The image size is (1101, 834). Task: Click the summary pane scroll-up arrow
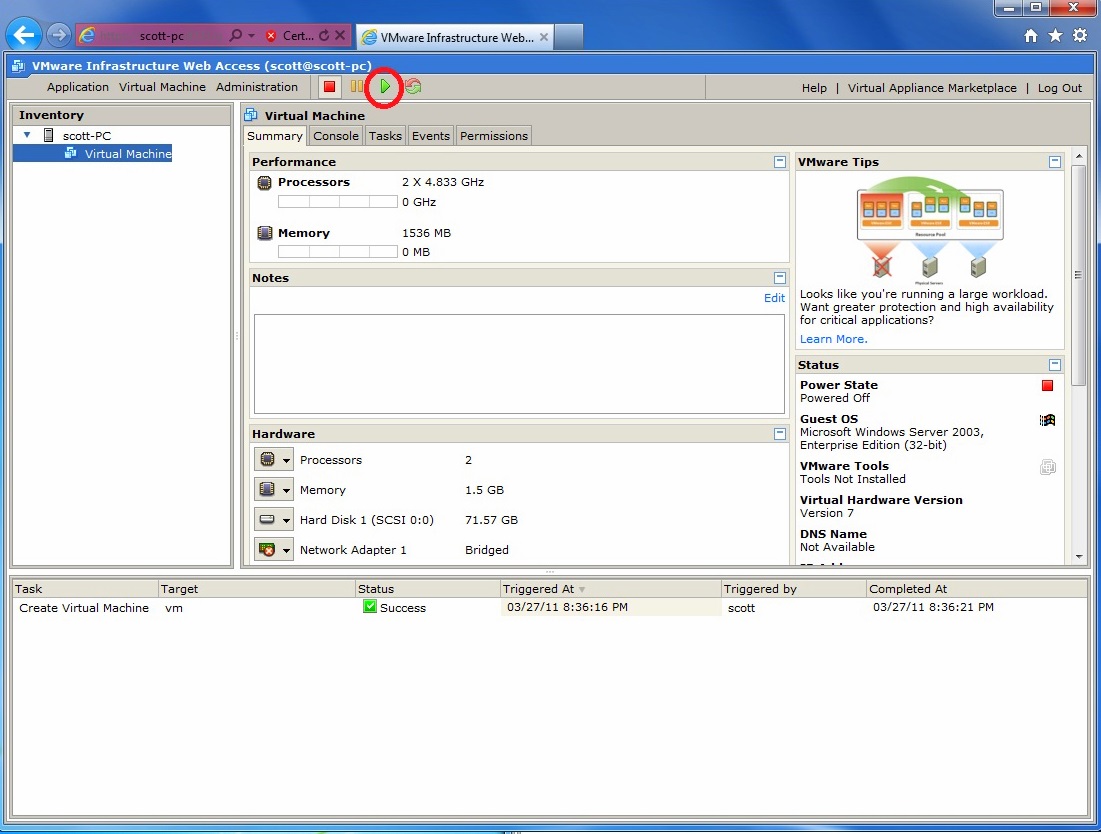point(1079,156)
